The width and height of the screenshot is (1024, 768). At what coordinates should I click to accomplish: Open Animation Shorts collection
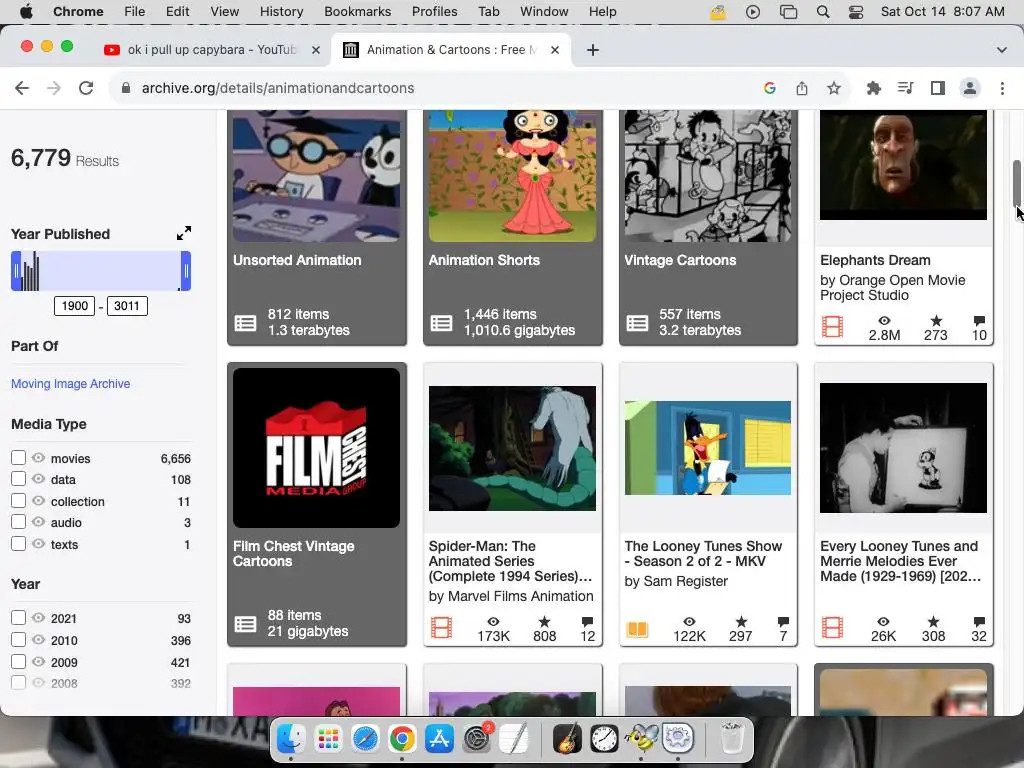pos(513,227)
